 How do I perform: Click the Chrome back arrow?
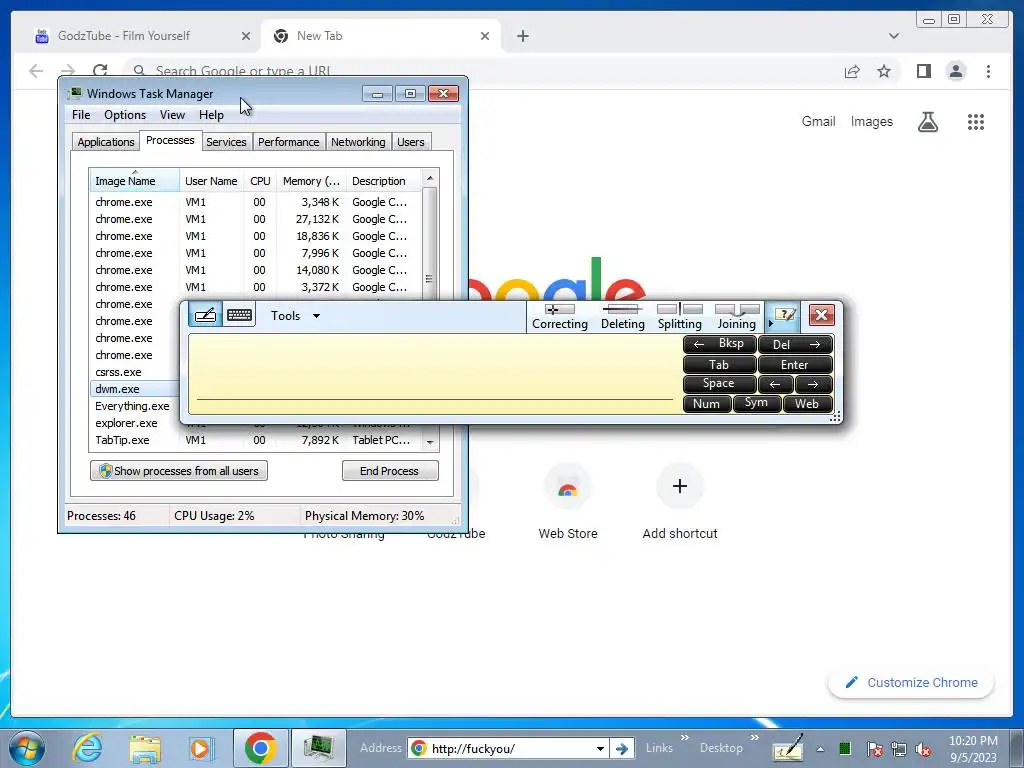tap(36, 71)
